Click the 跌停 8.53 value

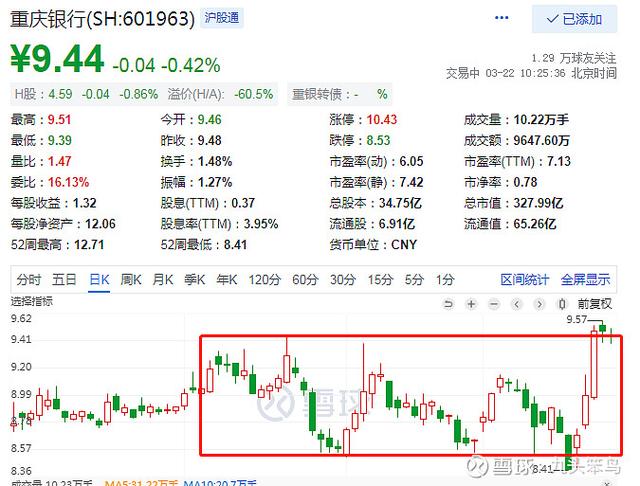(378, 140)
